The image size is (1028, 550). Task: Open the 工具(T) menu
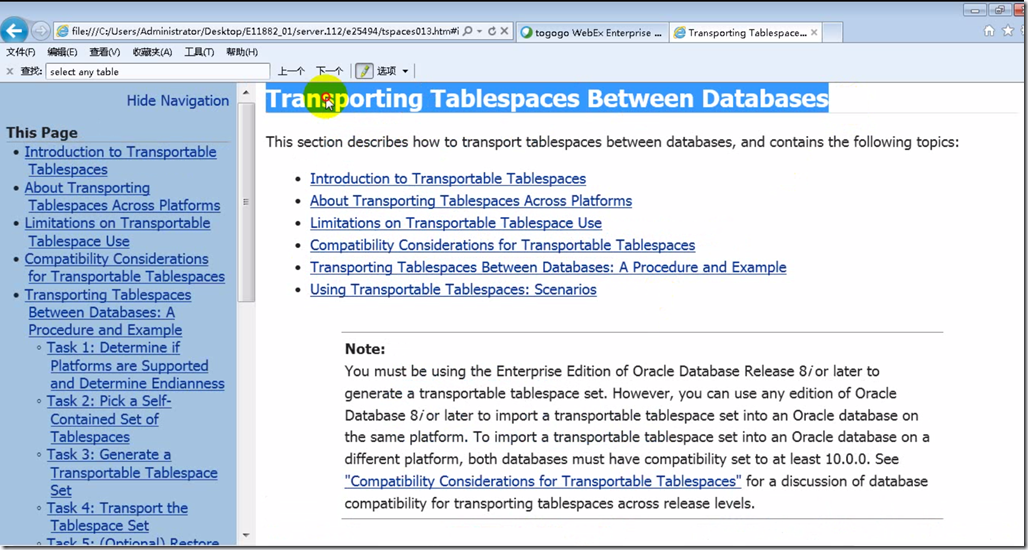[x=199, y=52]
